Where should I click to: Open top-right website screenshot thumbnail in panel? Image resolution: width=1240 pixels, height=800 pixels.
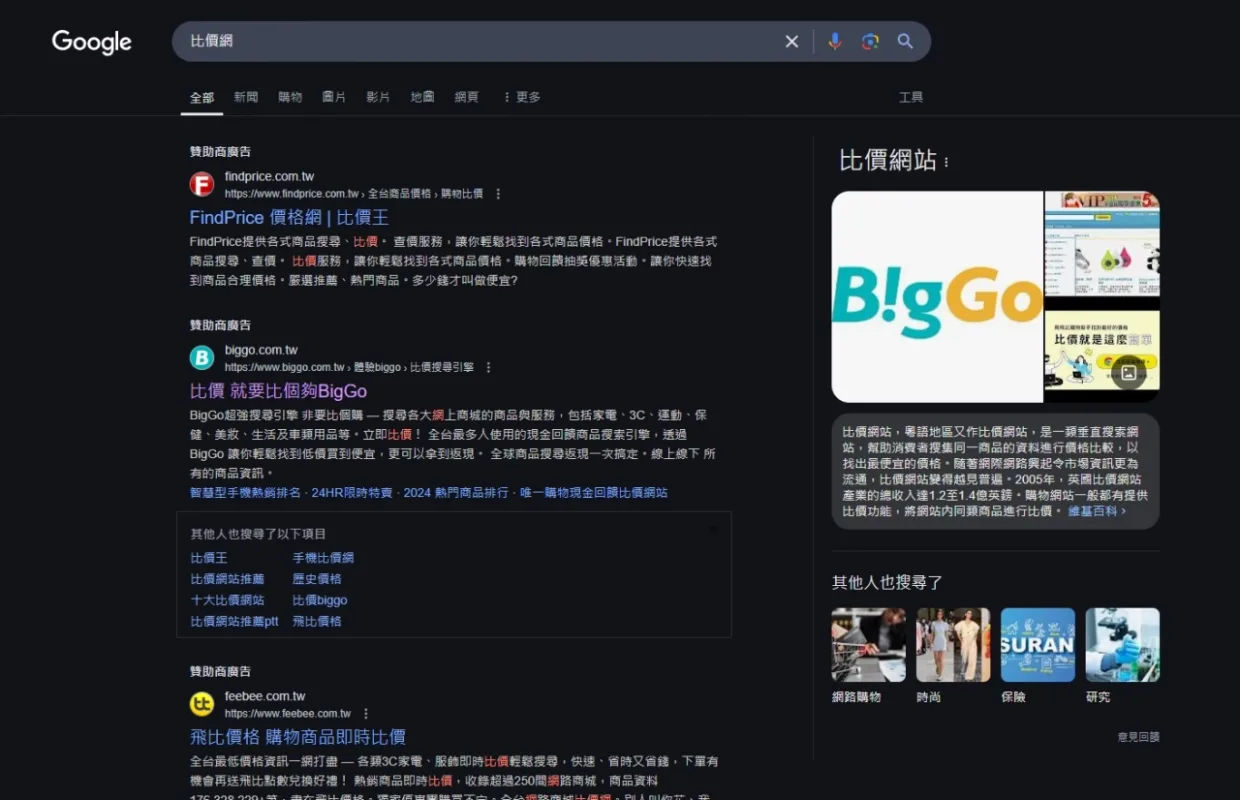point(1102,243)
